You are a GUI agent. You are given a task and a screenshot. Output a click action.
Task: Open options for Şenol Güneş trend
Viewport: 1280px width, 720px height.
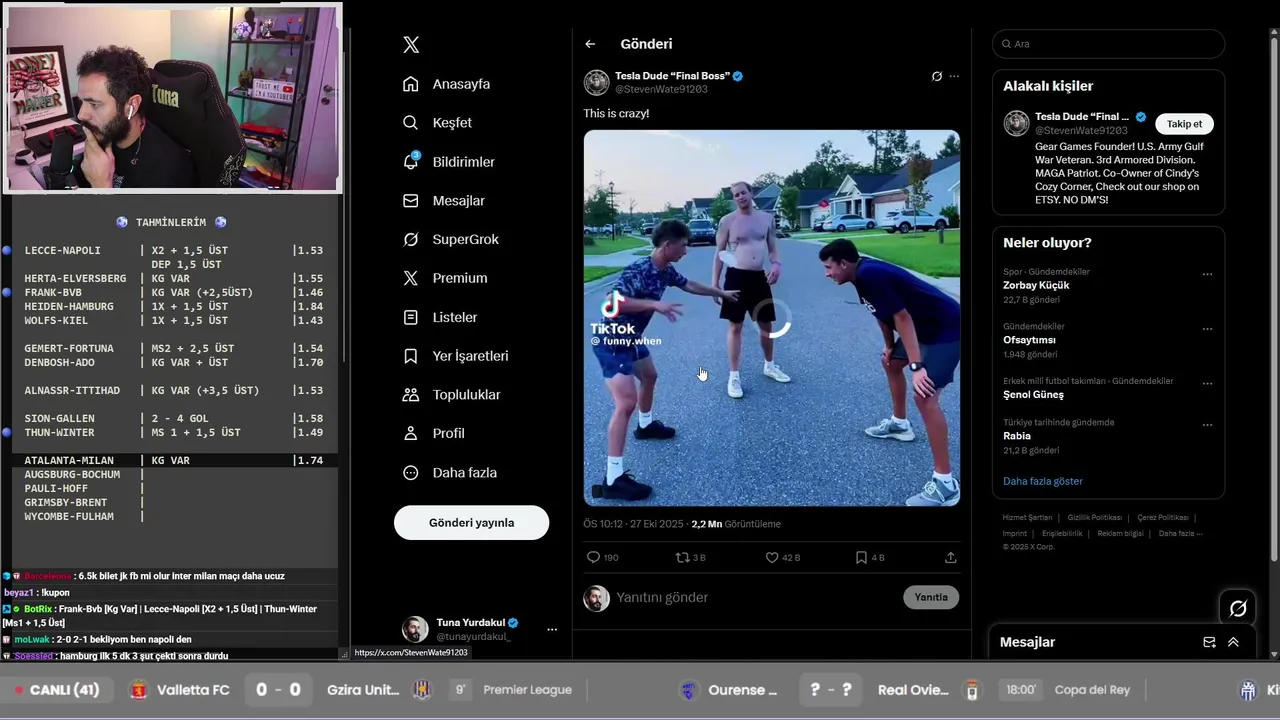tap(1207, 383)
